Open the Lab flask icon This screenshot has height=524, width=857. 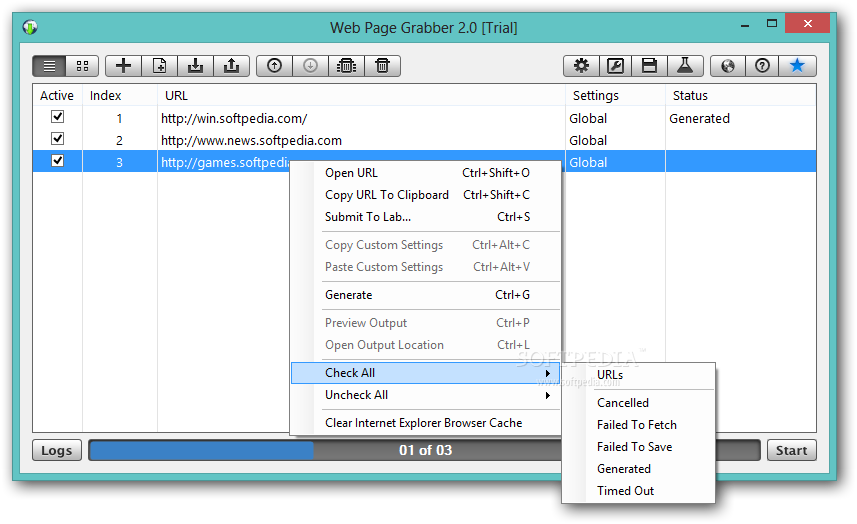[685, 66]
